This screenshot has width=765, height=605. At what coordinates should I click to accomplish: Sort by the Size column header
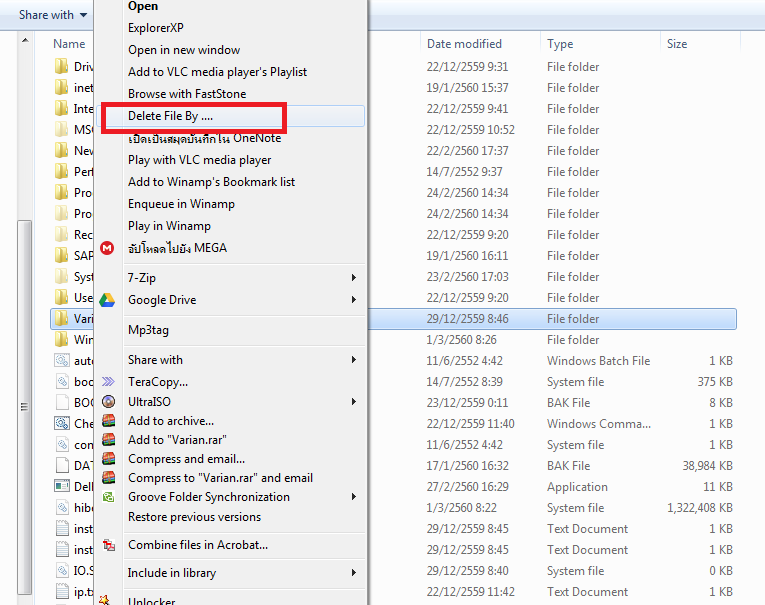point(677,44)
